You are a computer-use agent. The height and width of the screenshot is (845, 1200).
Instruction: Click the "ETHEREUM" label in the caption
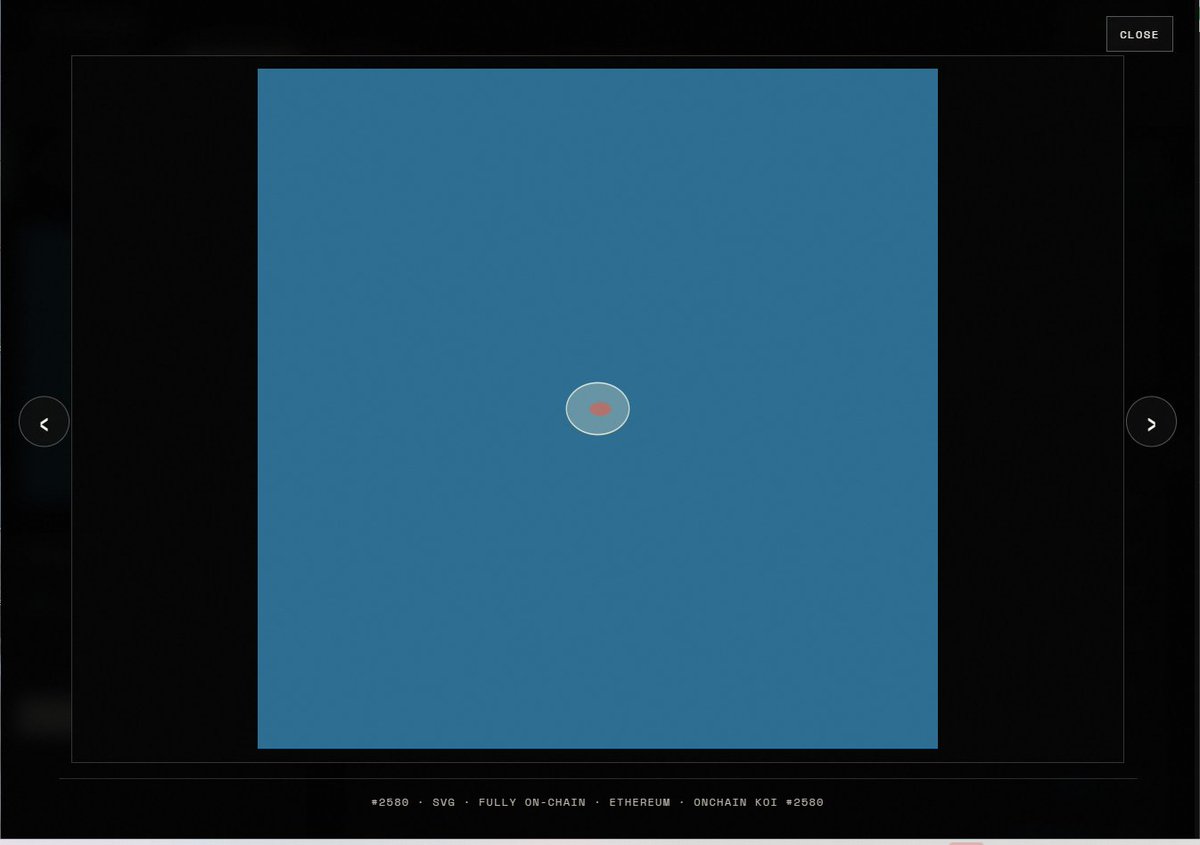click(640, 802)
